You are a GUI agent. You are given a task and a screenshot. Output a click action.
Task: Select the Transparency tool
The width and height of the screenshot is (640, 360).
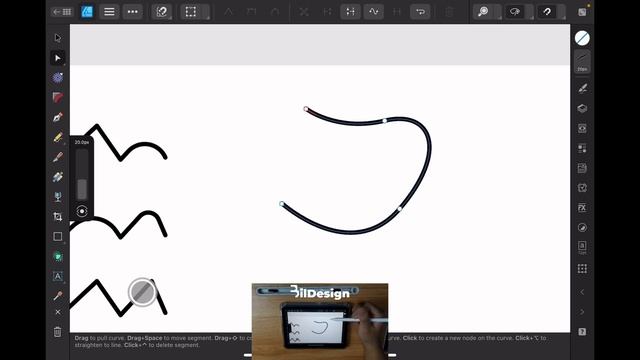coord(58,197)
